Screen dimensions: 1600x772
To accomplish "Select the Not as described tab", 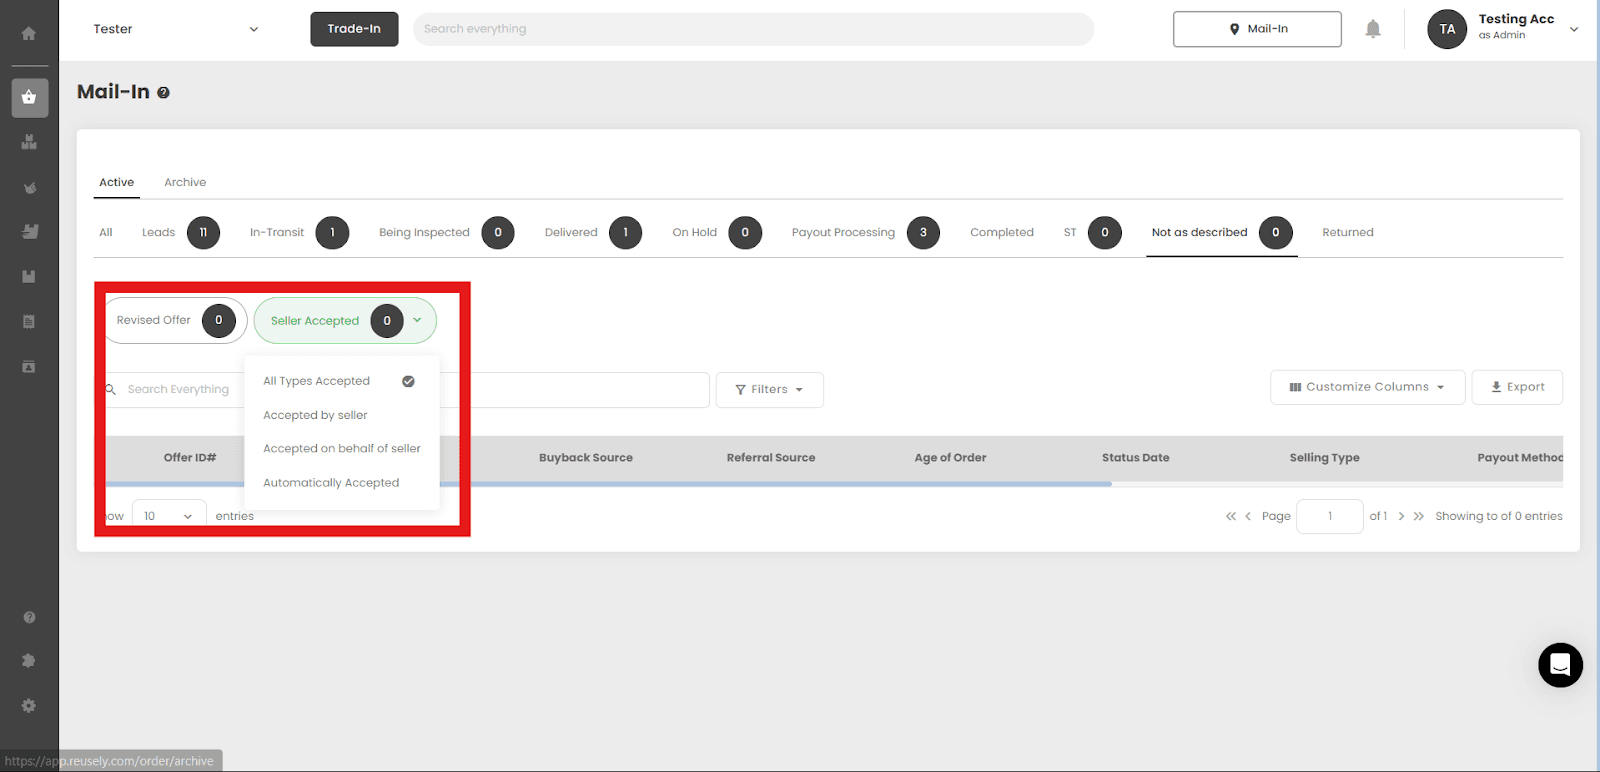I will click(x=1221, y=233).
